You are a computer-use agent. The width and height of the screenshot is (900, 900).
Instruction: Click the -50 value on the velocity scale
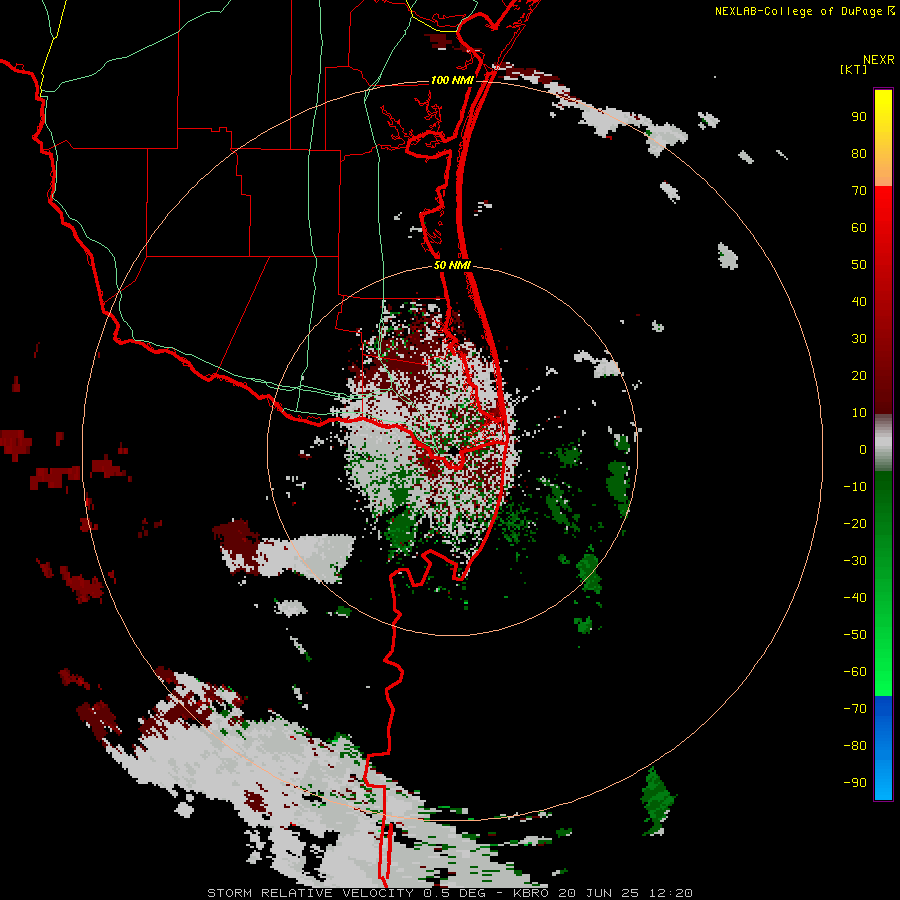(x=855, y=635)
